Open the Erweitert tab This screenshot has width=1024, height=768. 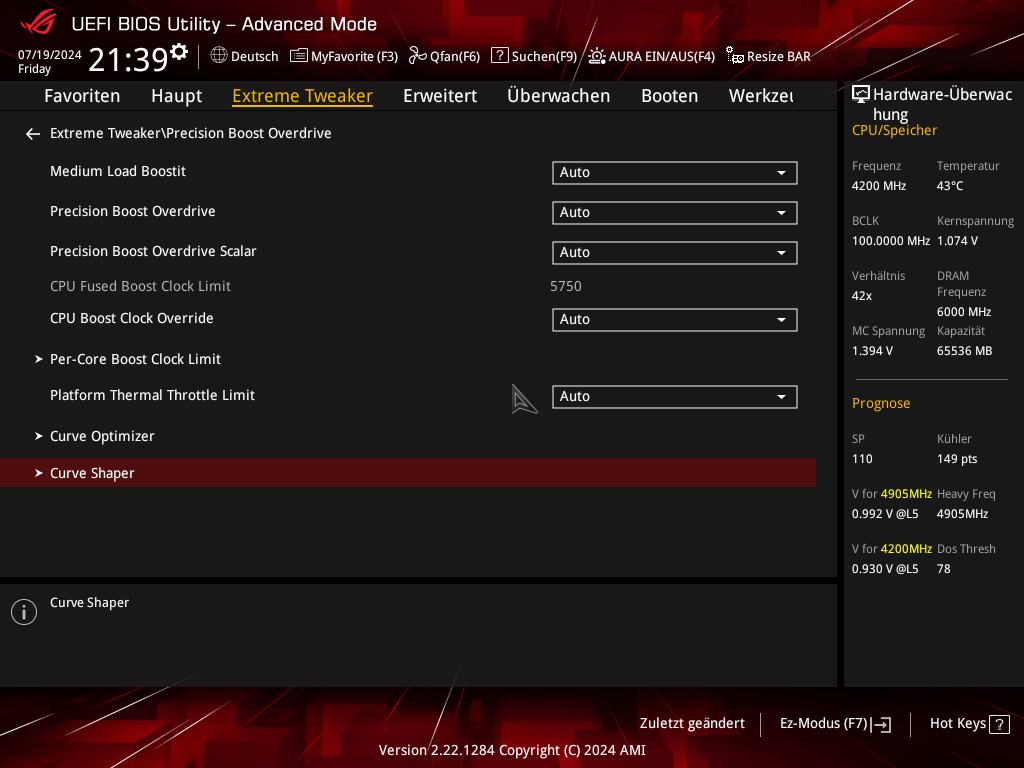pyautogui.click(x=440, y=96)
